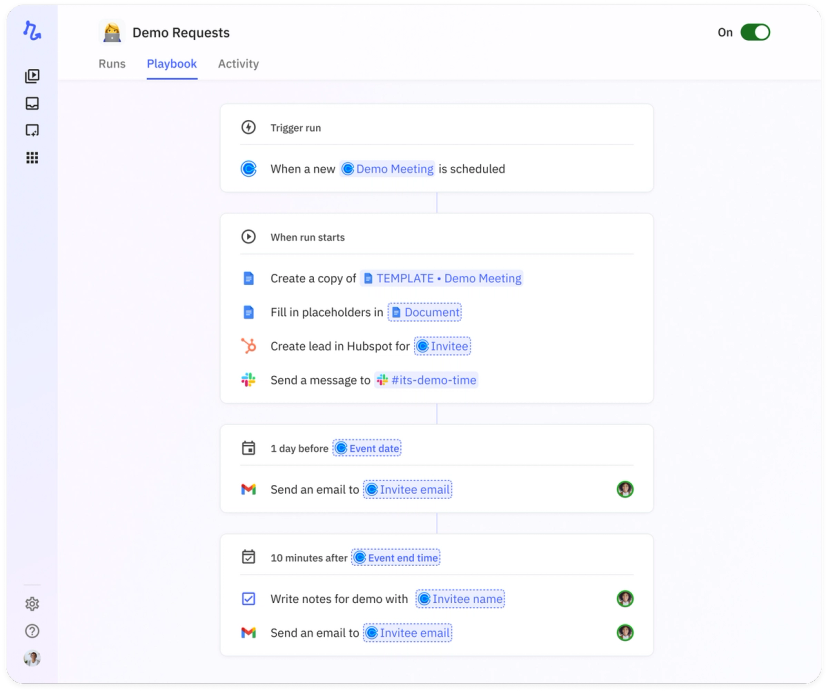Click the #its-demo-time channel link
Screen dimensions: 828x692
(427, 380)
